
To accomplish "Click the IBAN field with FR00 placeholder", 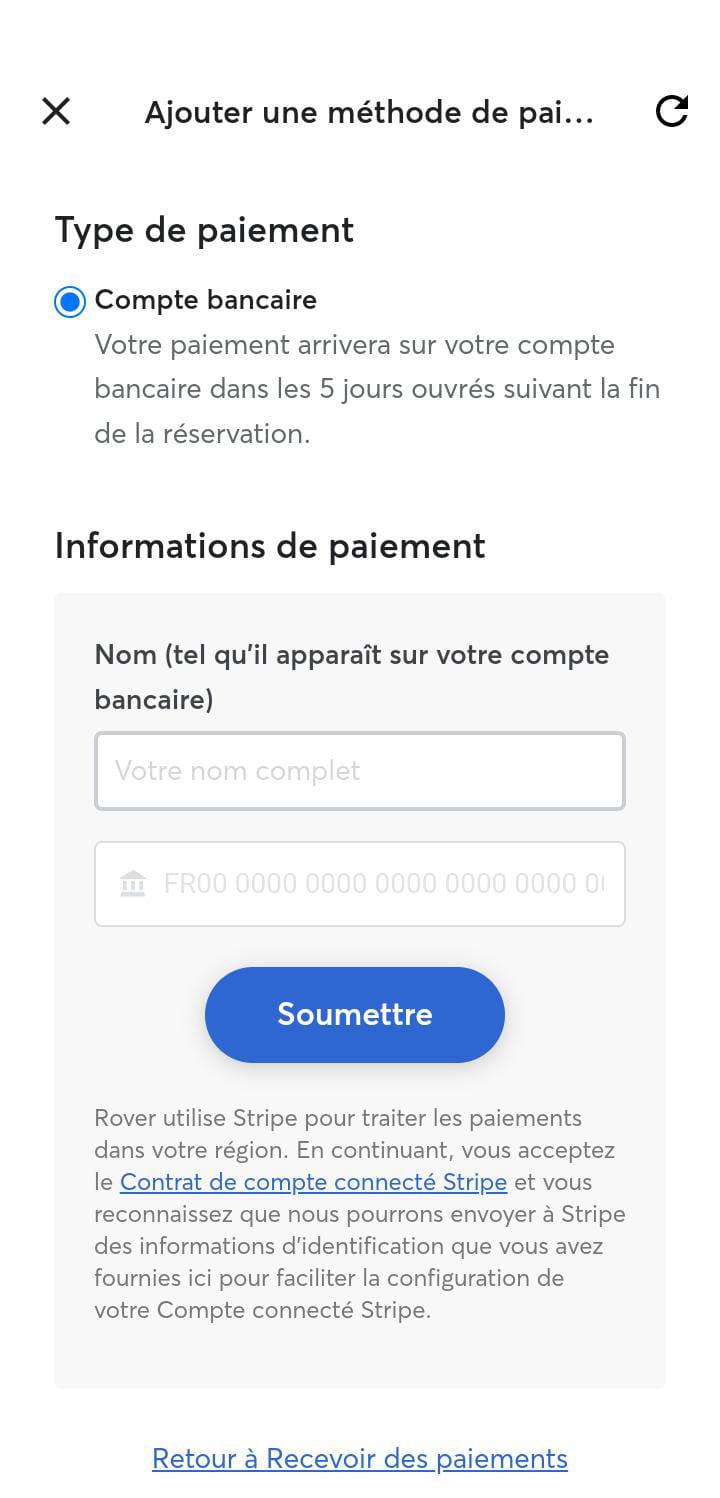I will (x=360, y=884).
